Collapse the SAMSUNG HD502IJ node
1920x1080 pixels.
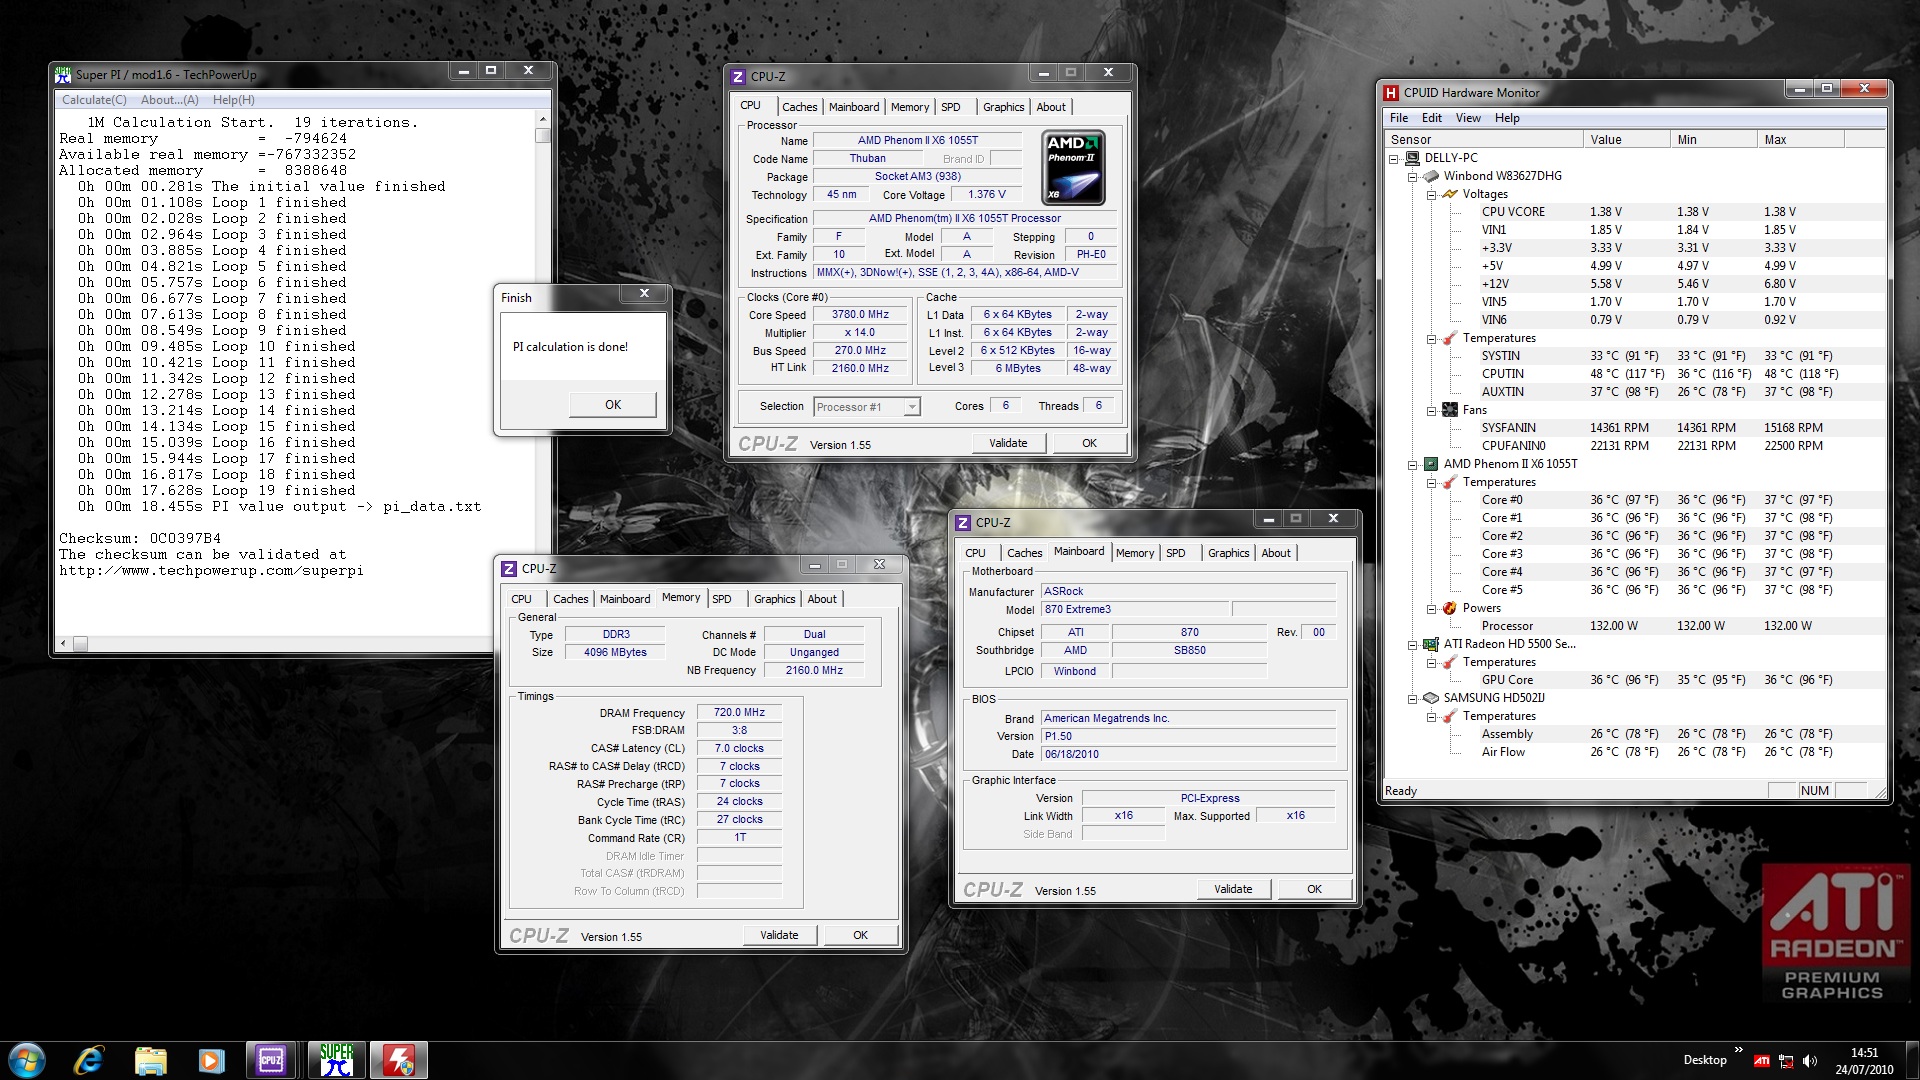[1413, 699]
